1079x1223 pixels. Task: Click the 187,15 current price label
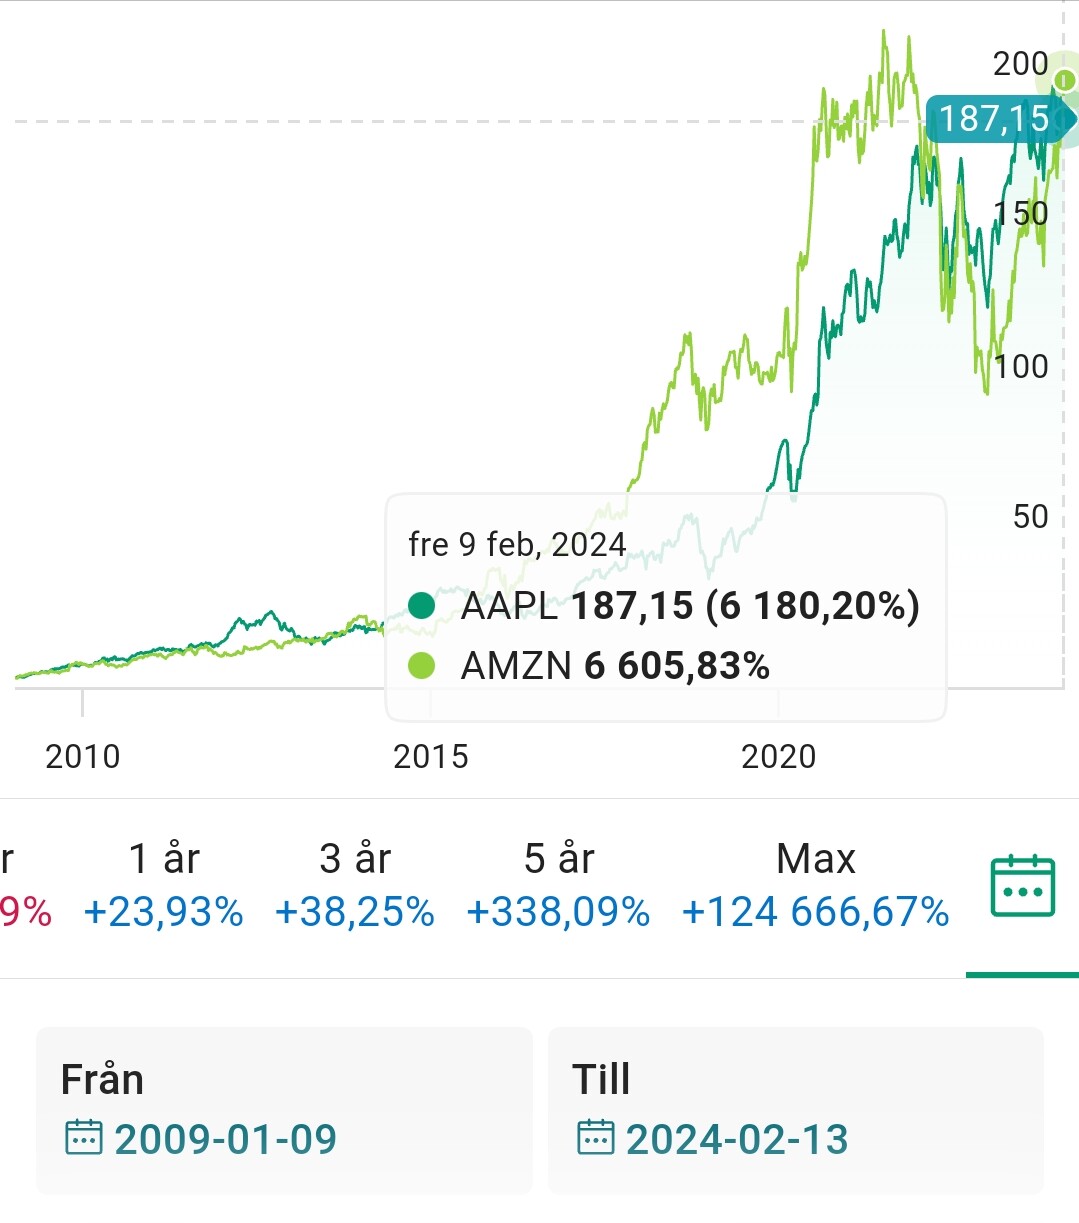[994, 119]
